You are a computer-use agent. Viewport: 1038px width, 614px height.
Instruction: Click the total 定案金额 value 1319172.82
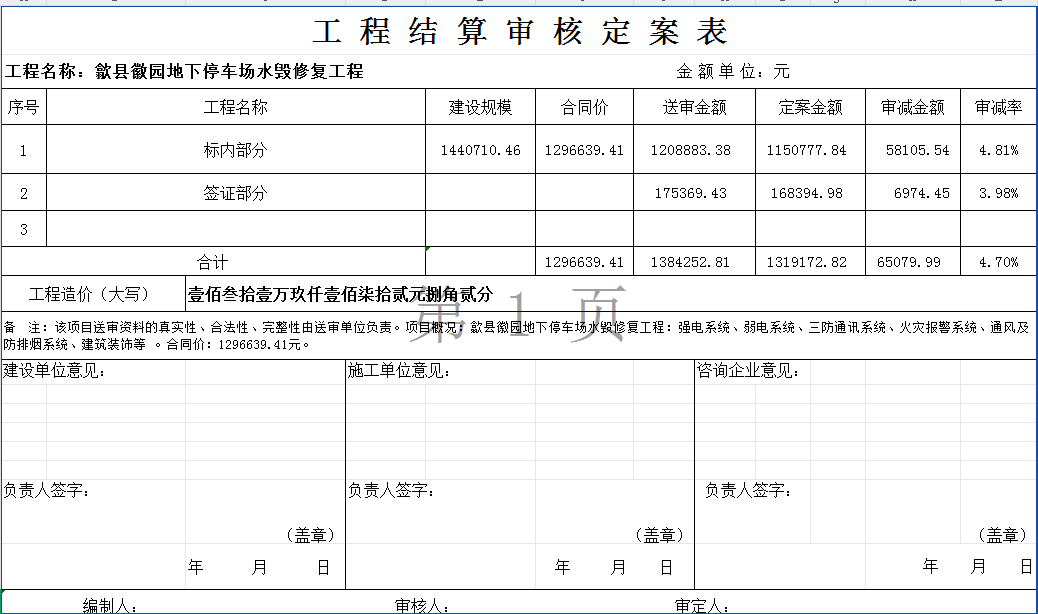pyautogui.click(x=807, y=262)
